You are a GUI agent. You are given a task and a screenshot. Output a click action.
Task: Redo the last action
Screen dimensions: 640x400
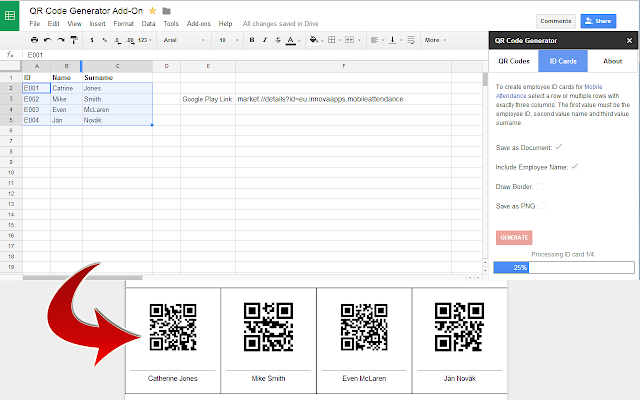coord(61,40)
